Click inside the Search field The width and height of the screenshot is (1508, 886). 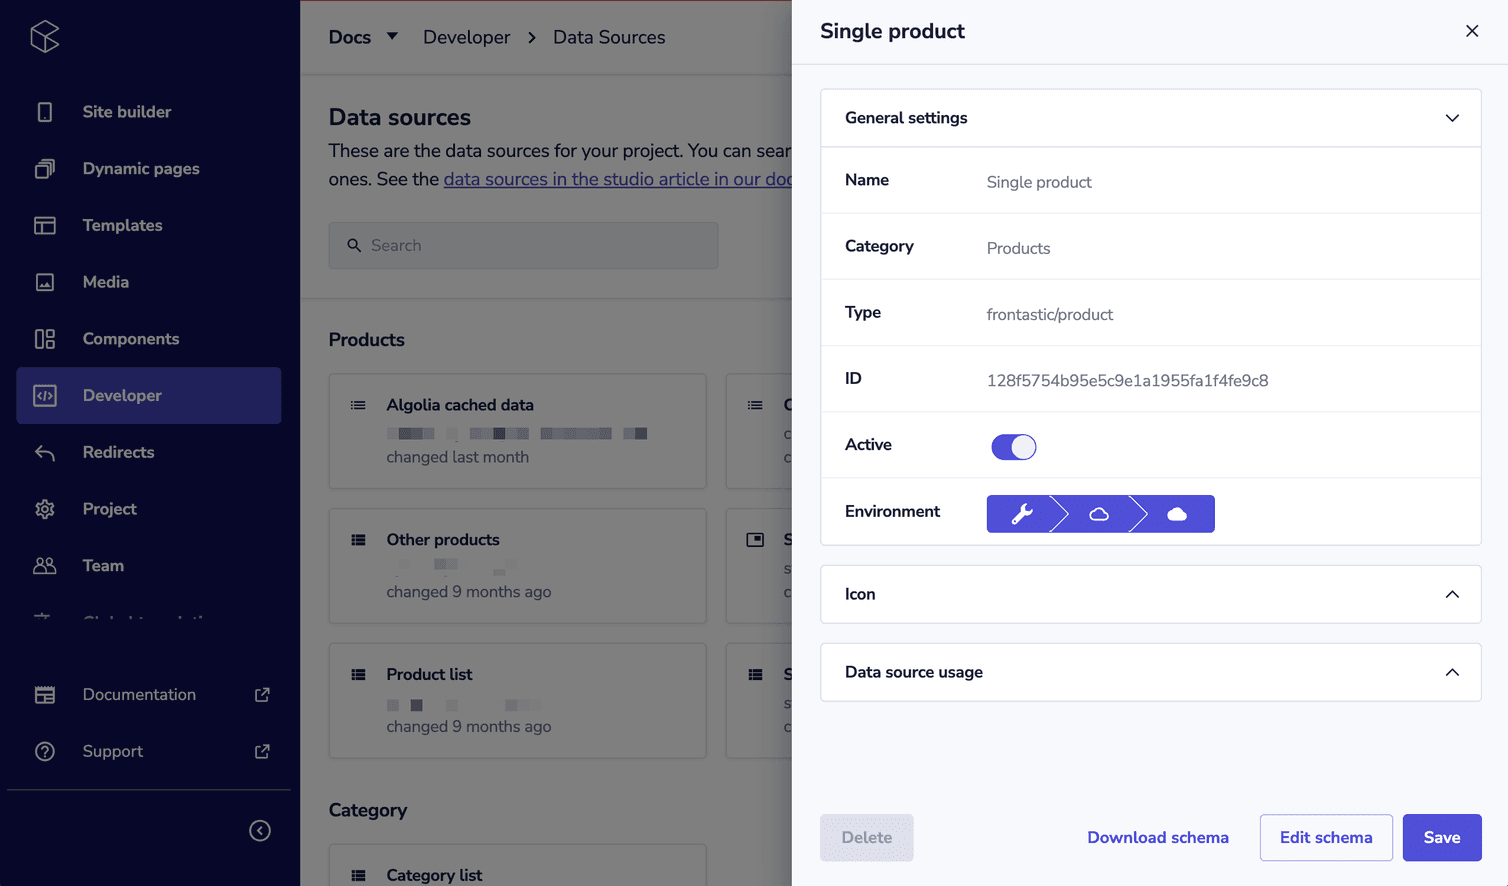pos(523,245)
